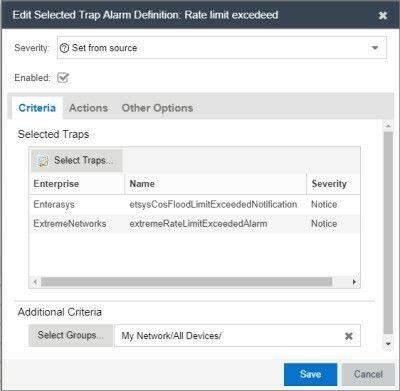
Task: Click the right arrow of the traps table scrollbar
Action: (x=354, y=282)
